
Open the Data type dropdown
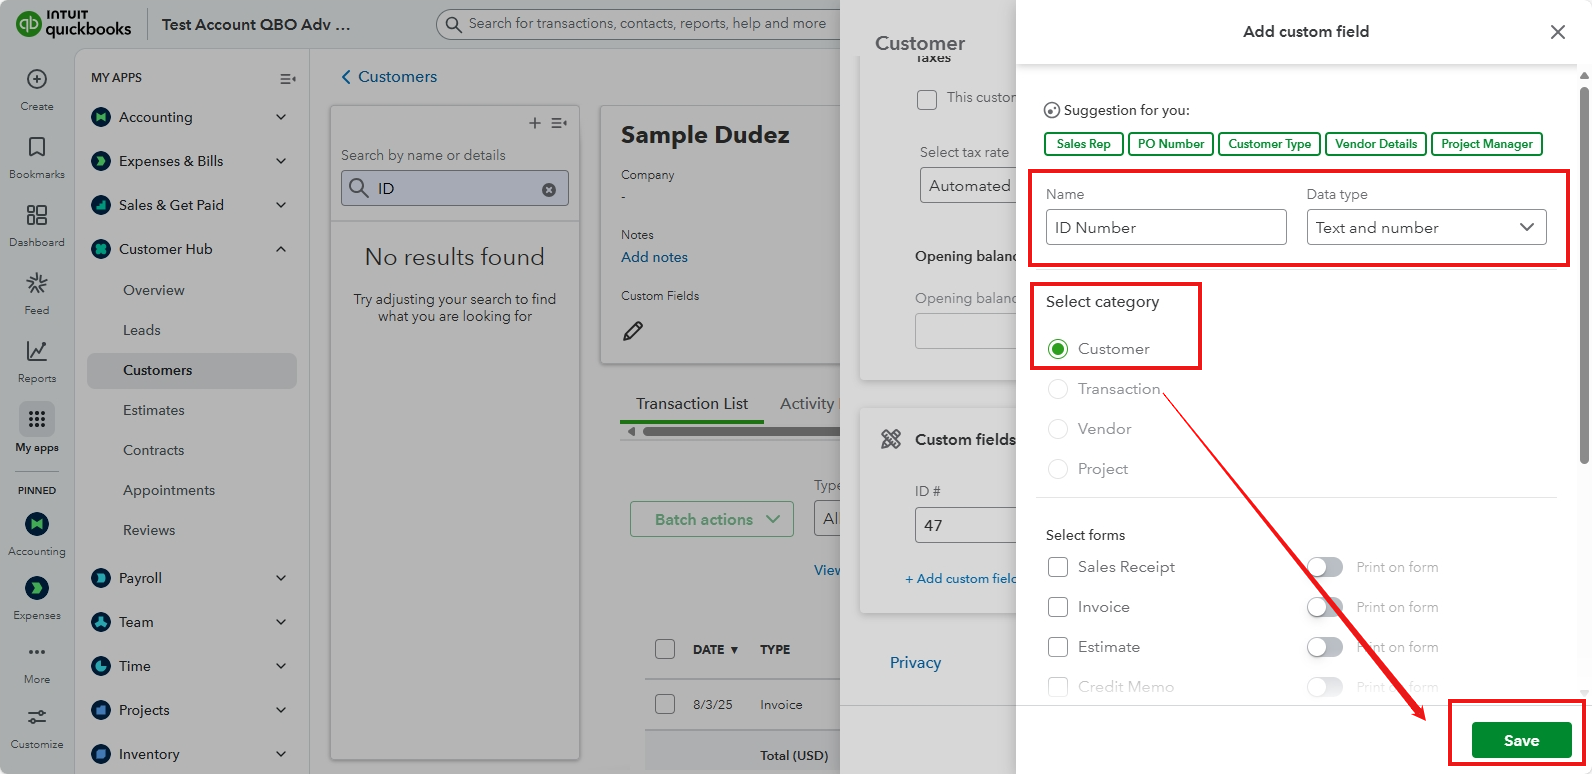pyautogui.click(x=1426, y=228)
